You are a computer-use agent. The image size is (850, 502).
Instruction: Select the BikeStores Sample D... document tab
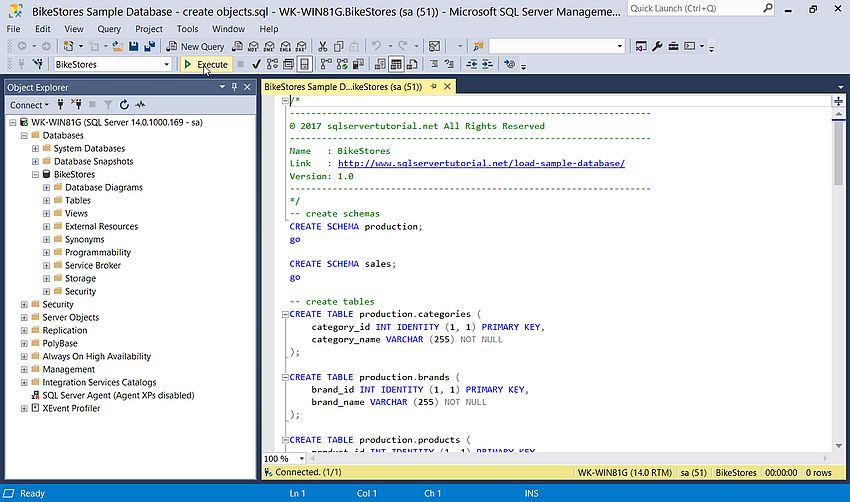click(343, 87)
